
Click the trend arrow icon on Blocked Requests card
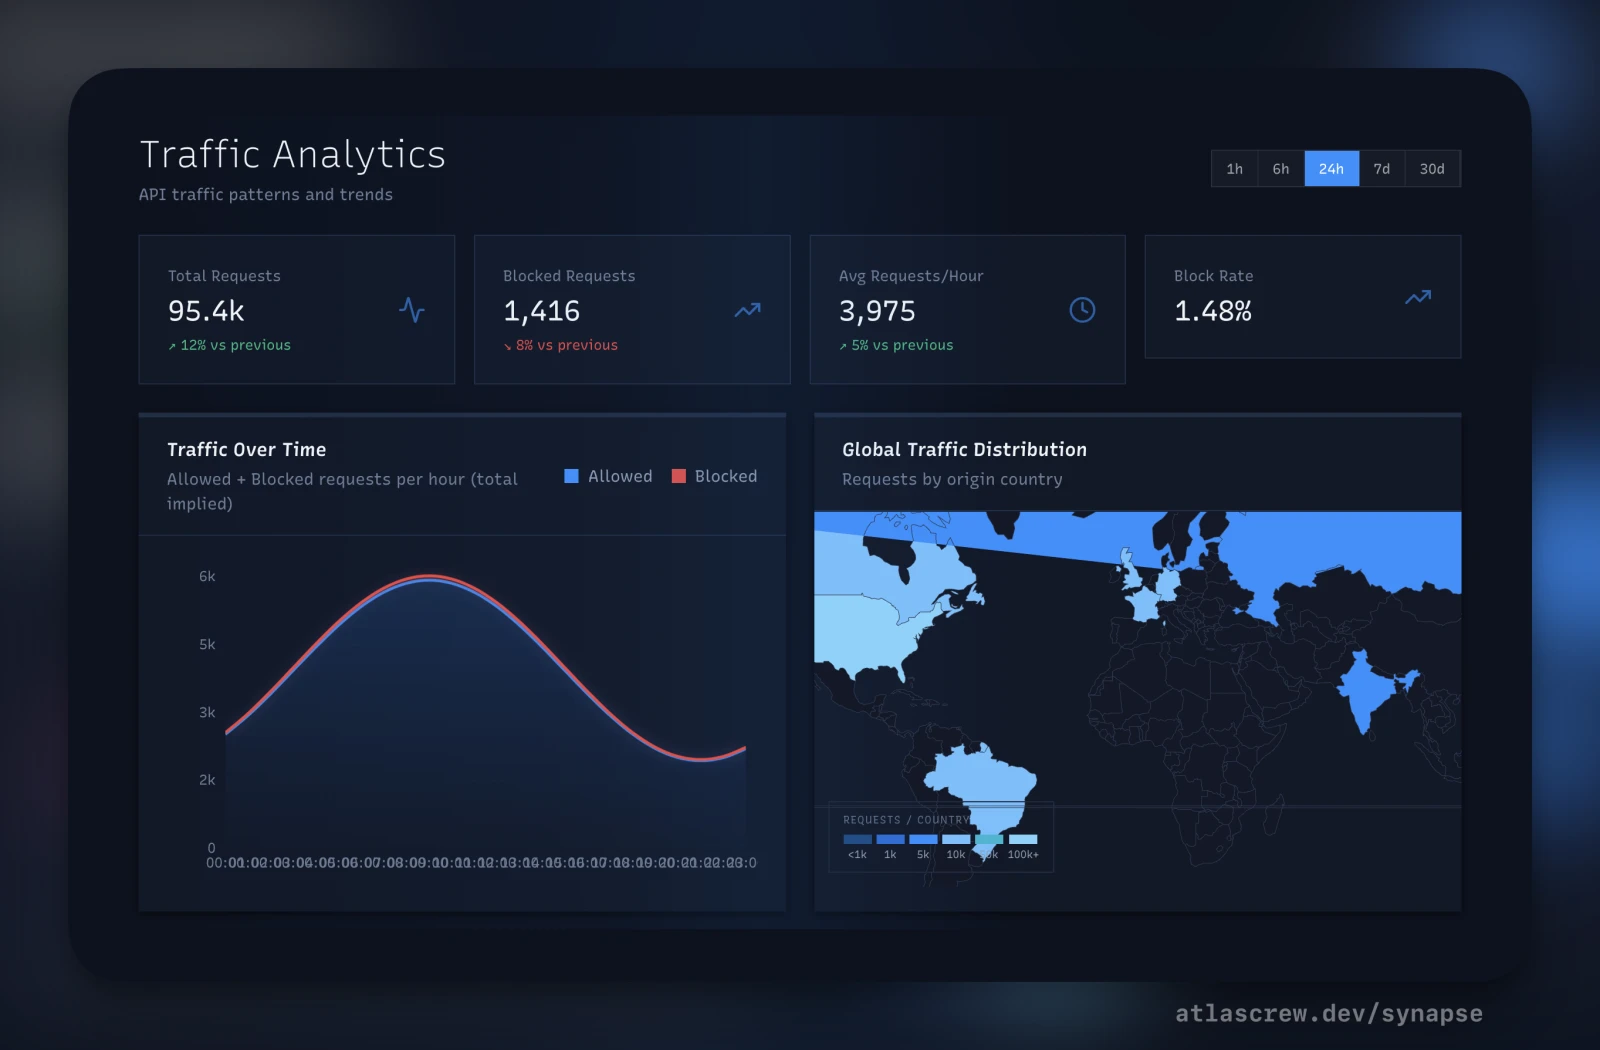pos(747,310)
